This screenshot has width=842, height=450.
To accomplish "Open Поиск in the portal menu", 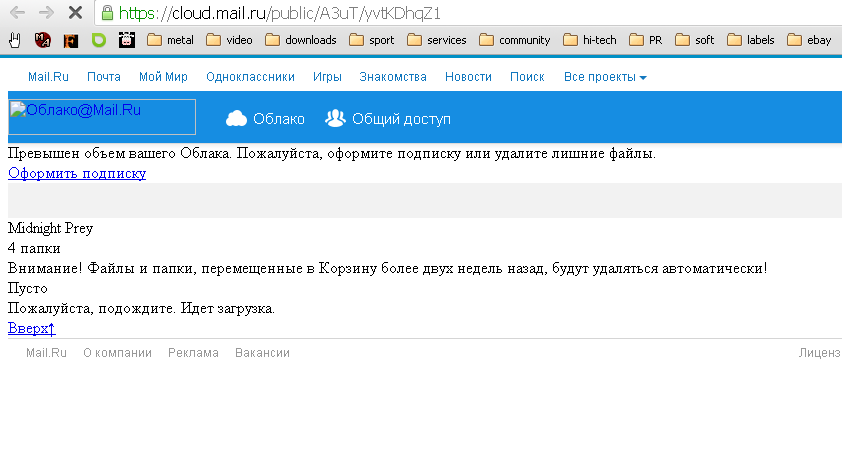I will 527,77.
